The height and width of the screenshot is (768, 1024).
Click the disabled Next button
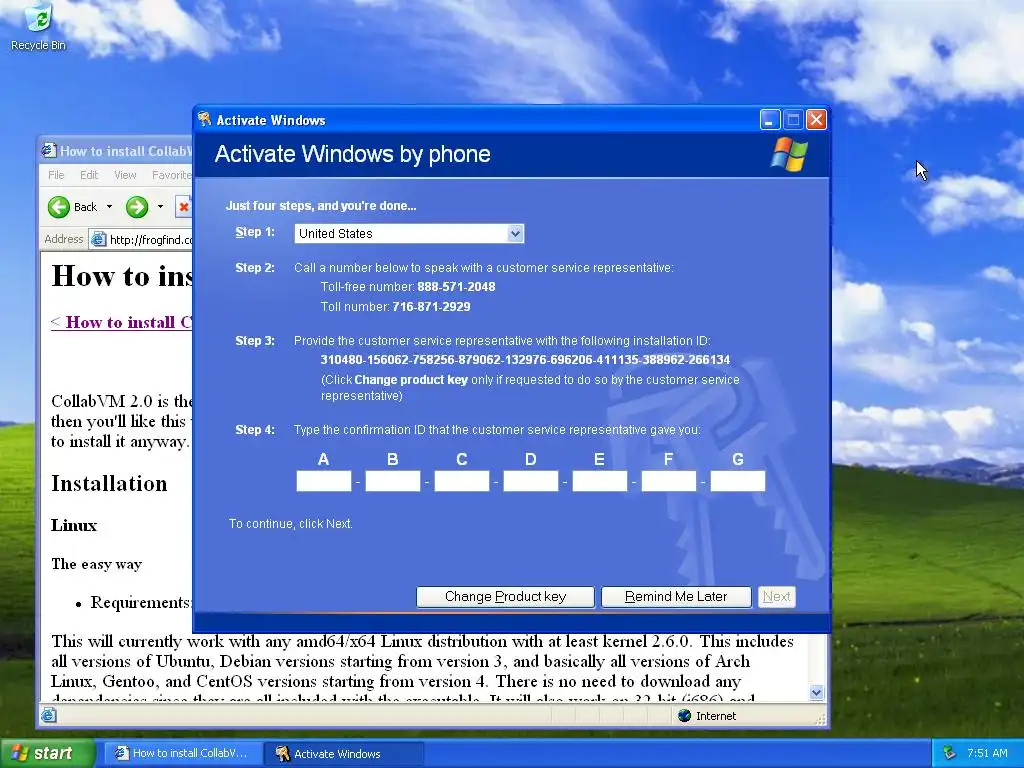pyautogui.click(x=776, y=597)
